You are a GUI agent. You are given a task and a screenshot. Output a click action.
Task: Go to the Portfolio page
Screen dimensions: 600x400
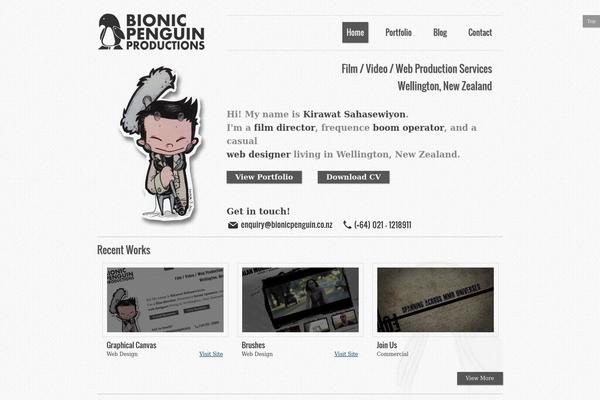pos(398,33)
